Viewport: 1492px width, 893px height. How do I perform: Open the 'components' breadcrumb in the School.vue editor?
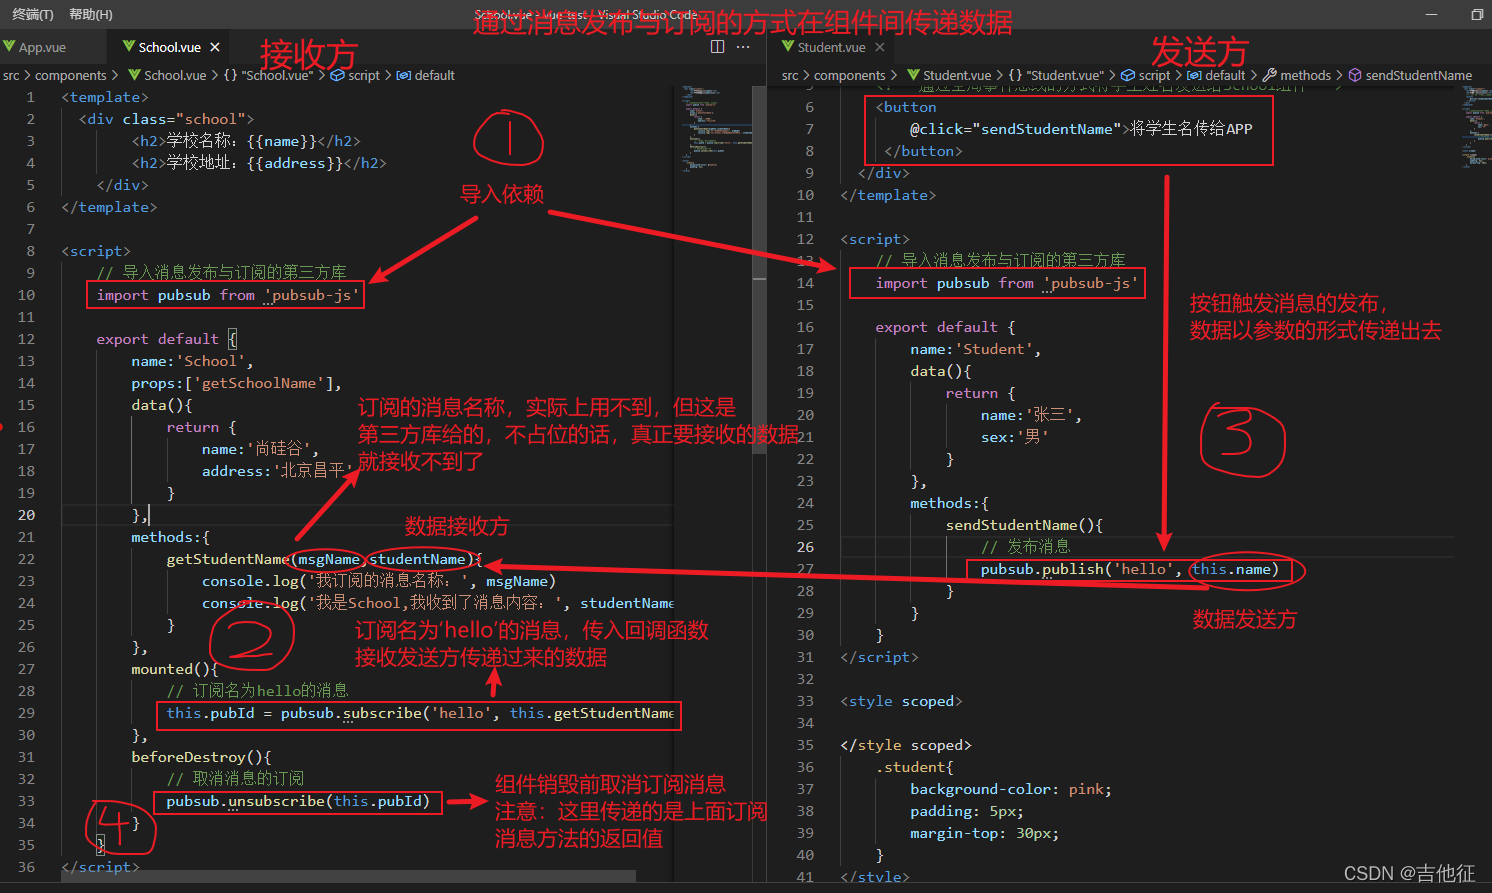71,75
